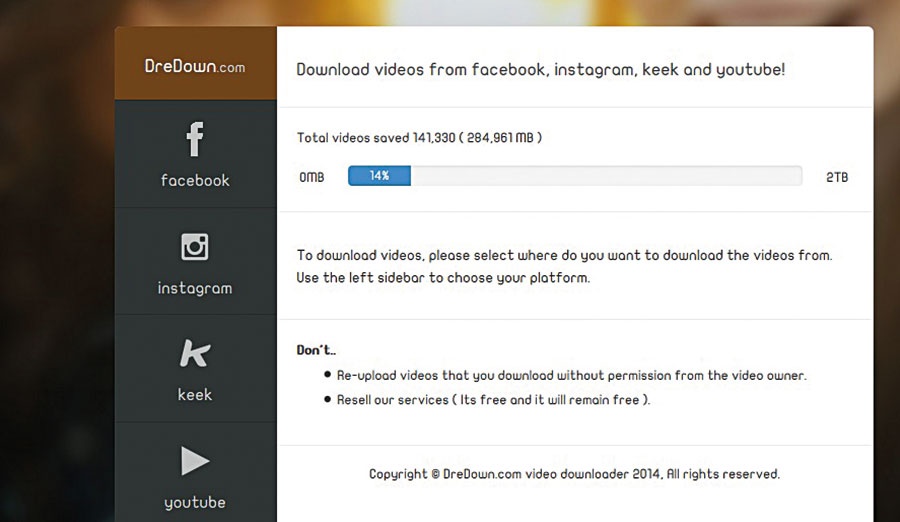Open the DreDown.com logo header

click(x=195, y=67)
